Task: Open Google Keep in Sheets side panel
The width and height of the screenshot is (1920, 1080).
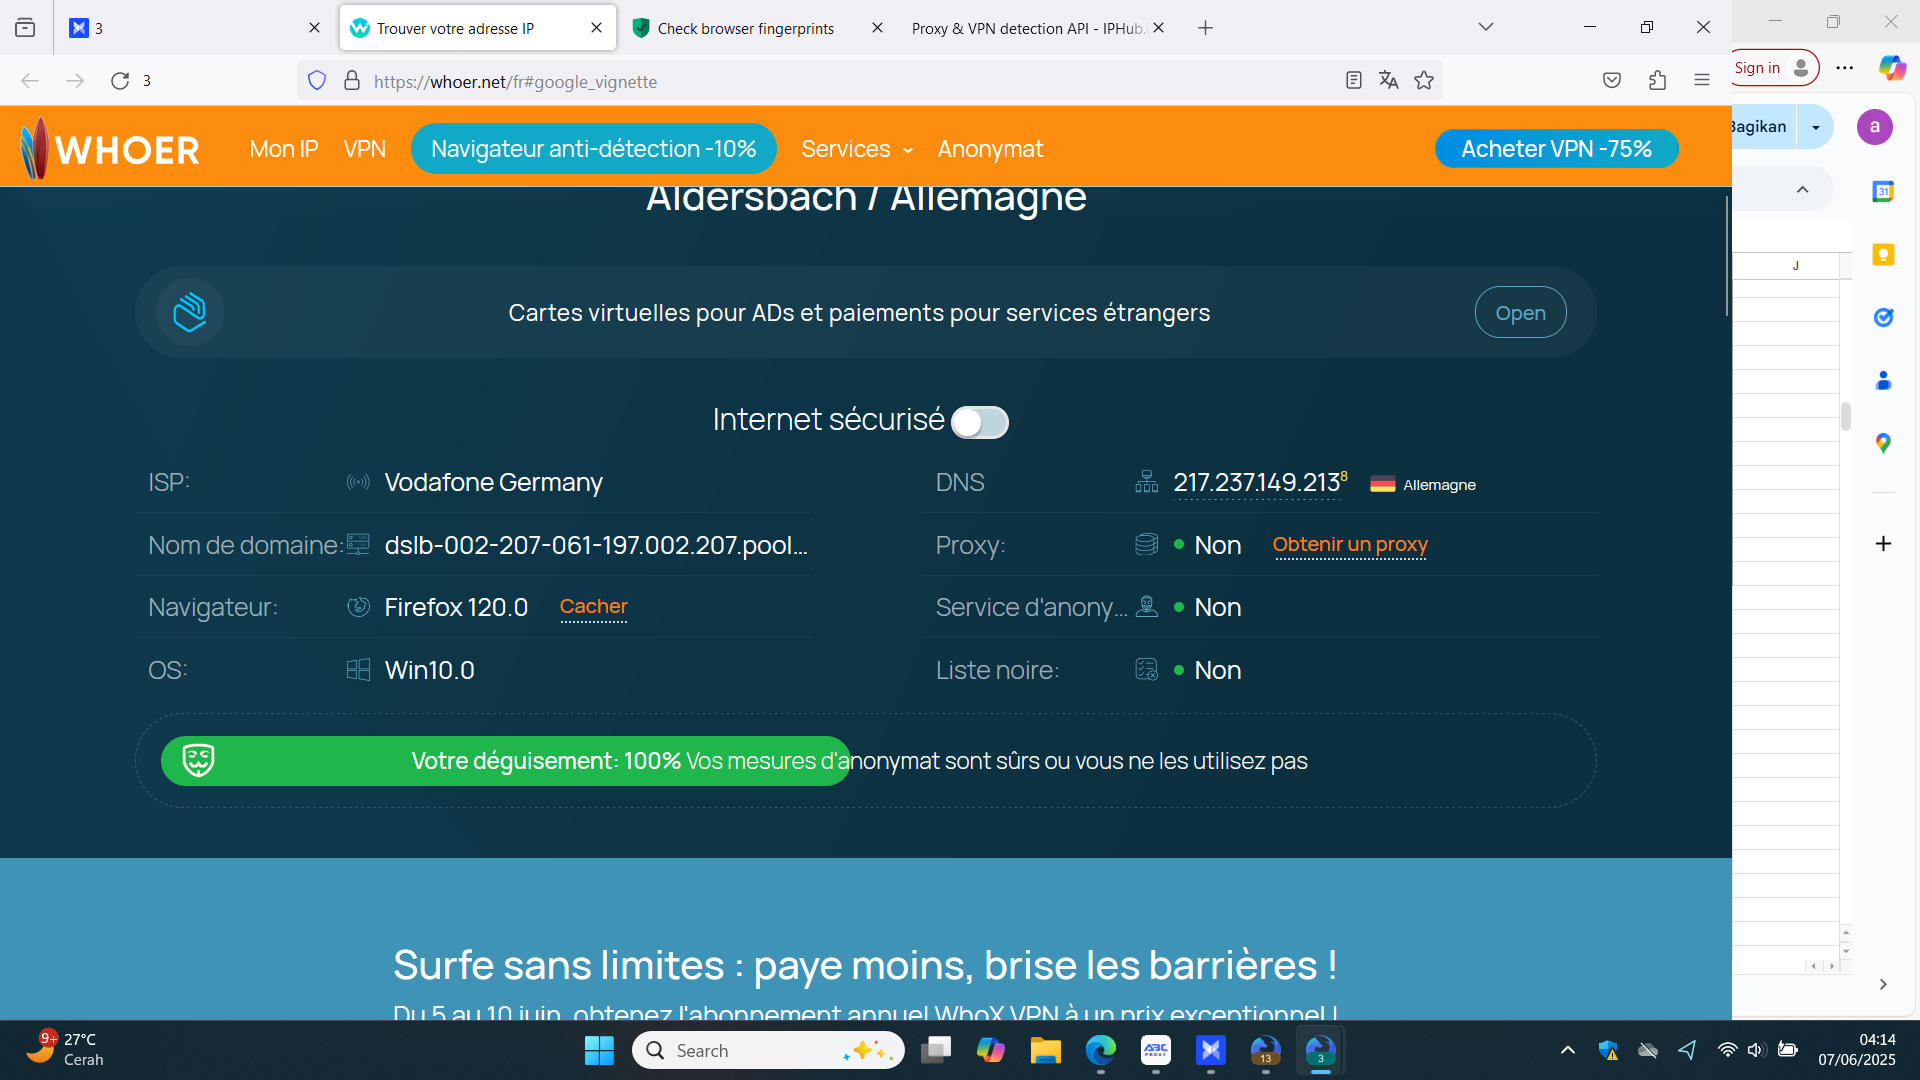Action: pos(1883,255)
